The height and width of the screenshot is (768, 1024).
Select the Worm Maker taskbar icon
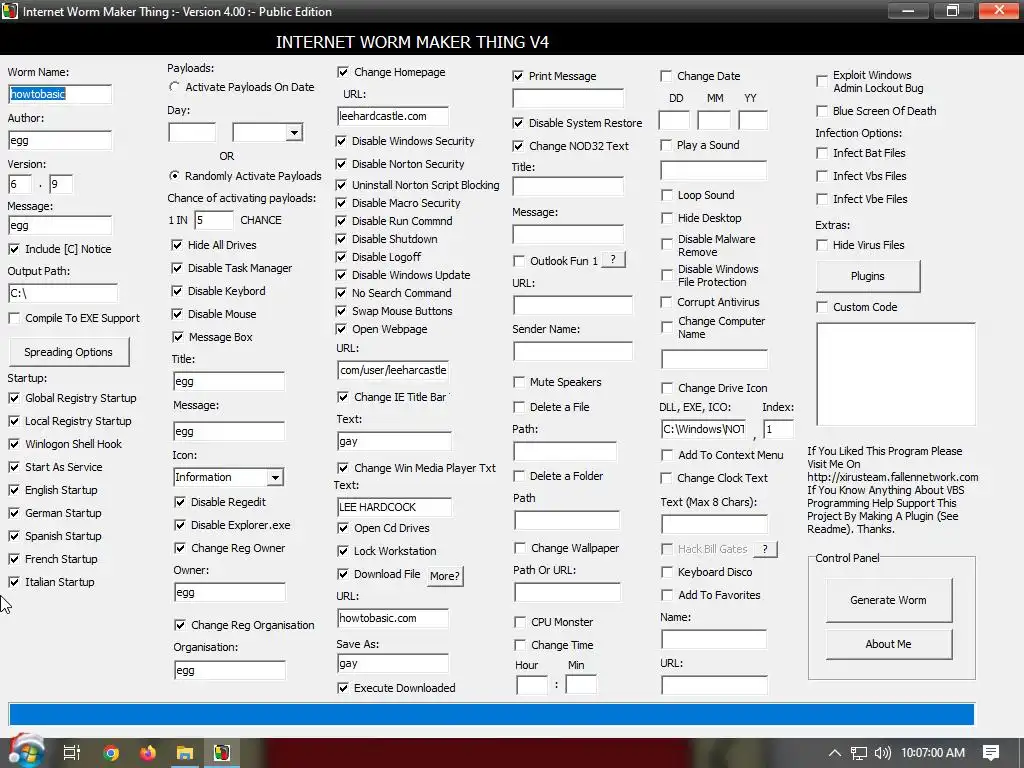click(x=222, y=753)
